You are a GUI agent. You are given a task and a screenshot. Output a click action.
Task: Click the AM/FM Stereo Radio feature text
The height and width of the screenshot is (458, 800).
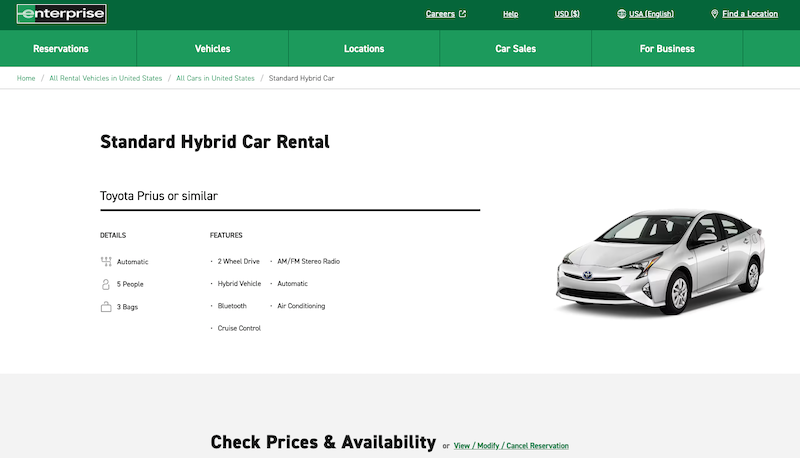tap(308, 261)
